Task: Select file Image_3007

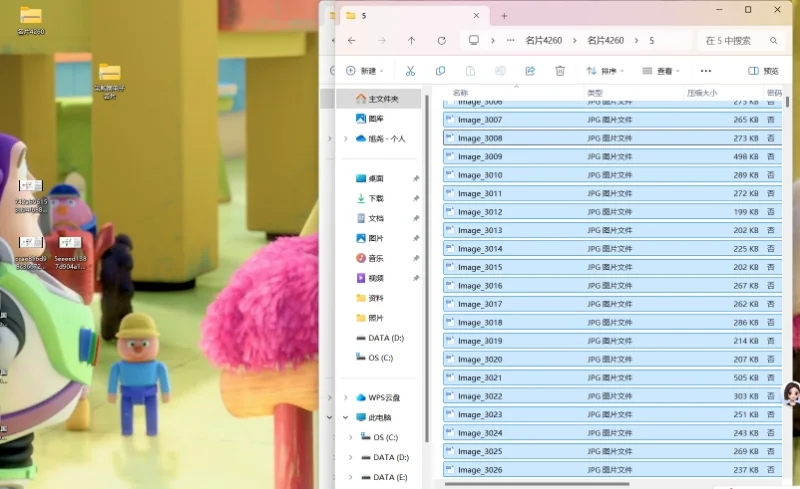Action: (x=612, y=119)
